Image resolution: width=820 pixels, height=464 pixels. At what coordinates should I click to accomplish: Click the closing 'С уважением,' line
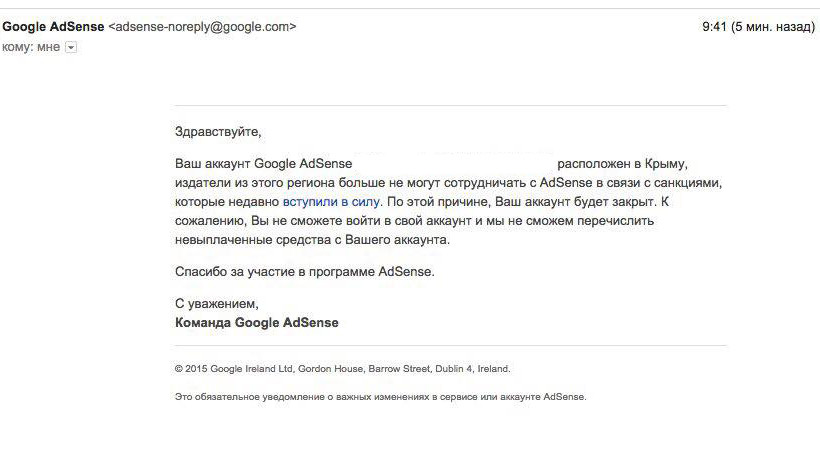point(217,304)
